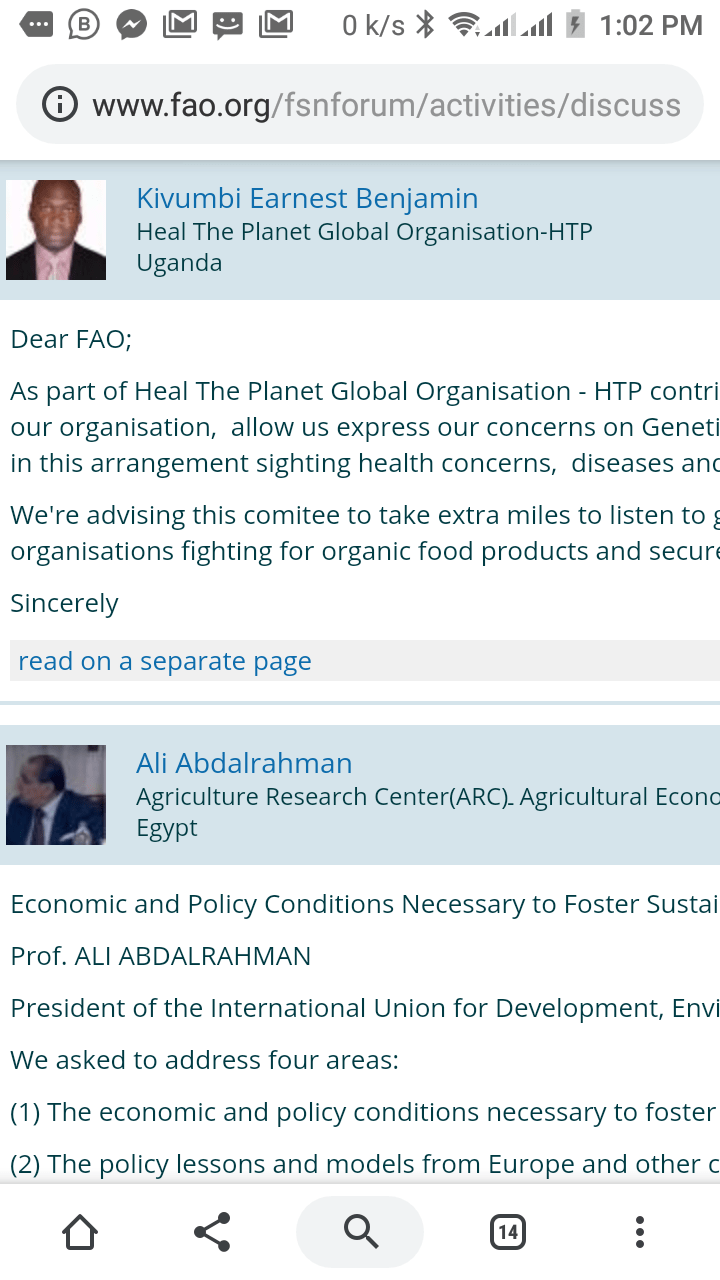Screen dimensions: 720x1280
Task: Tap the www.fao.org address bar
Action: [x=385, y=105]
